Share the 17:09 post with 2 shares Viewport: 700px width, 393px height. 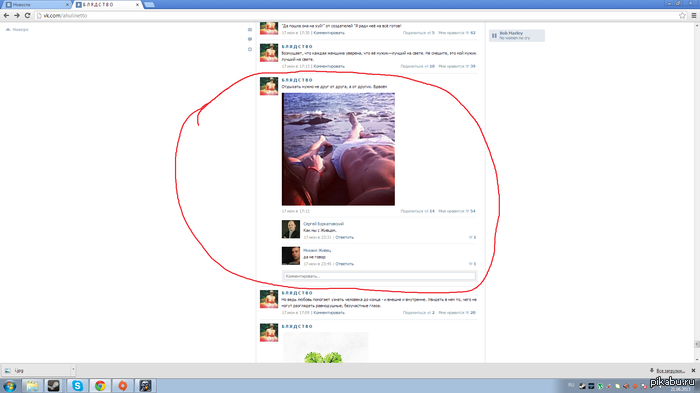[418, 313]
